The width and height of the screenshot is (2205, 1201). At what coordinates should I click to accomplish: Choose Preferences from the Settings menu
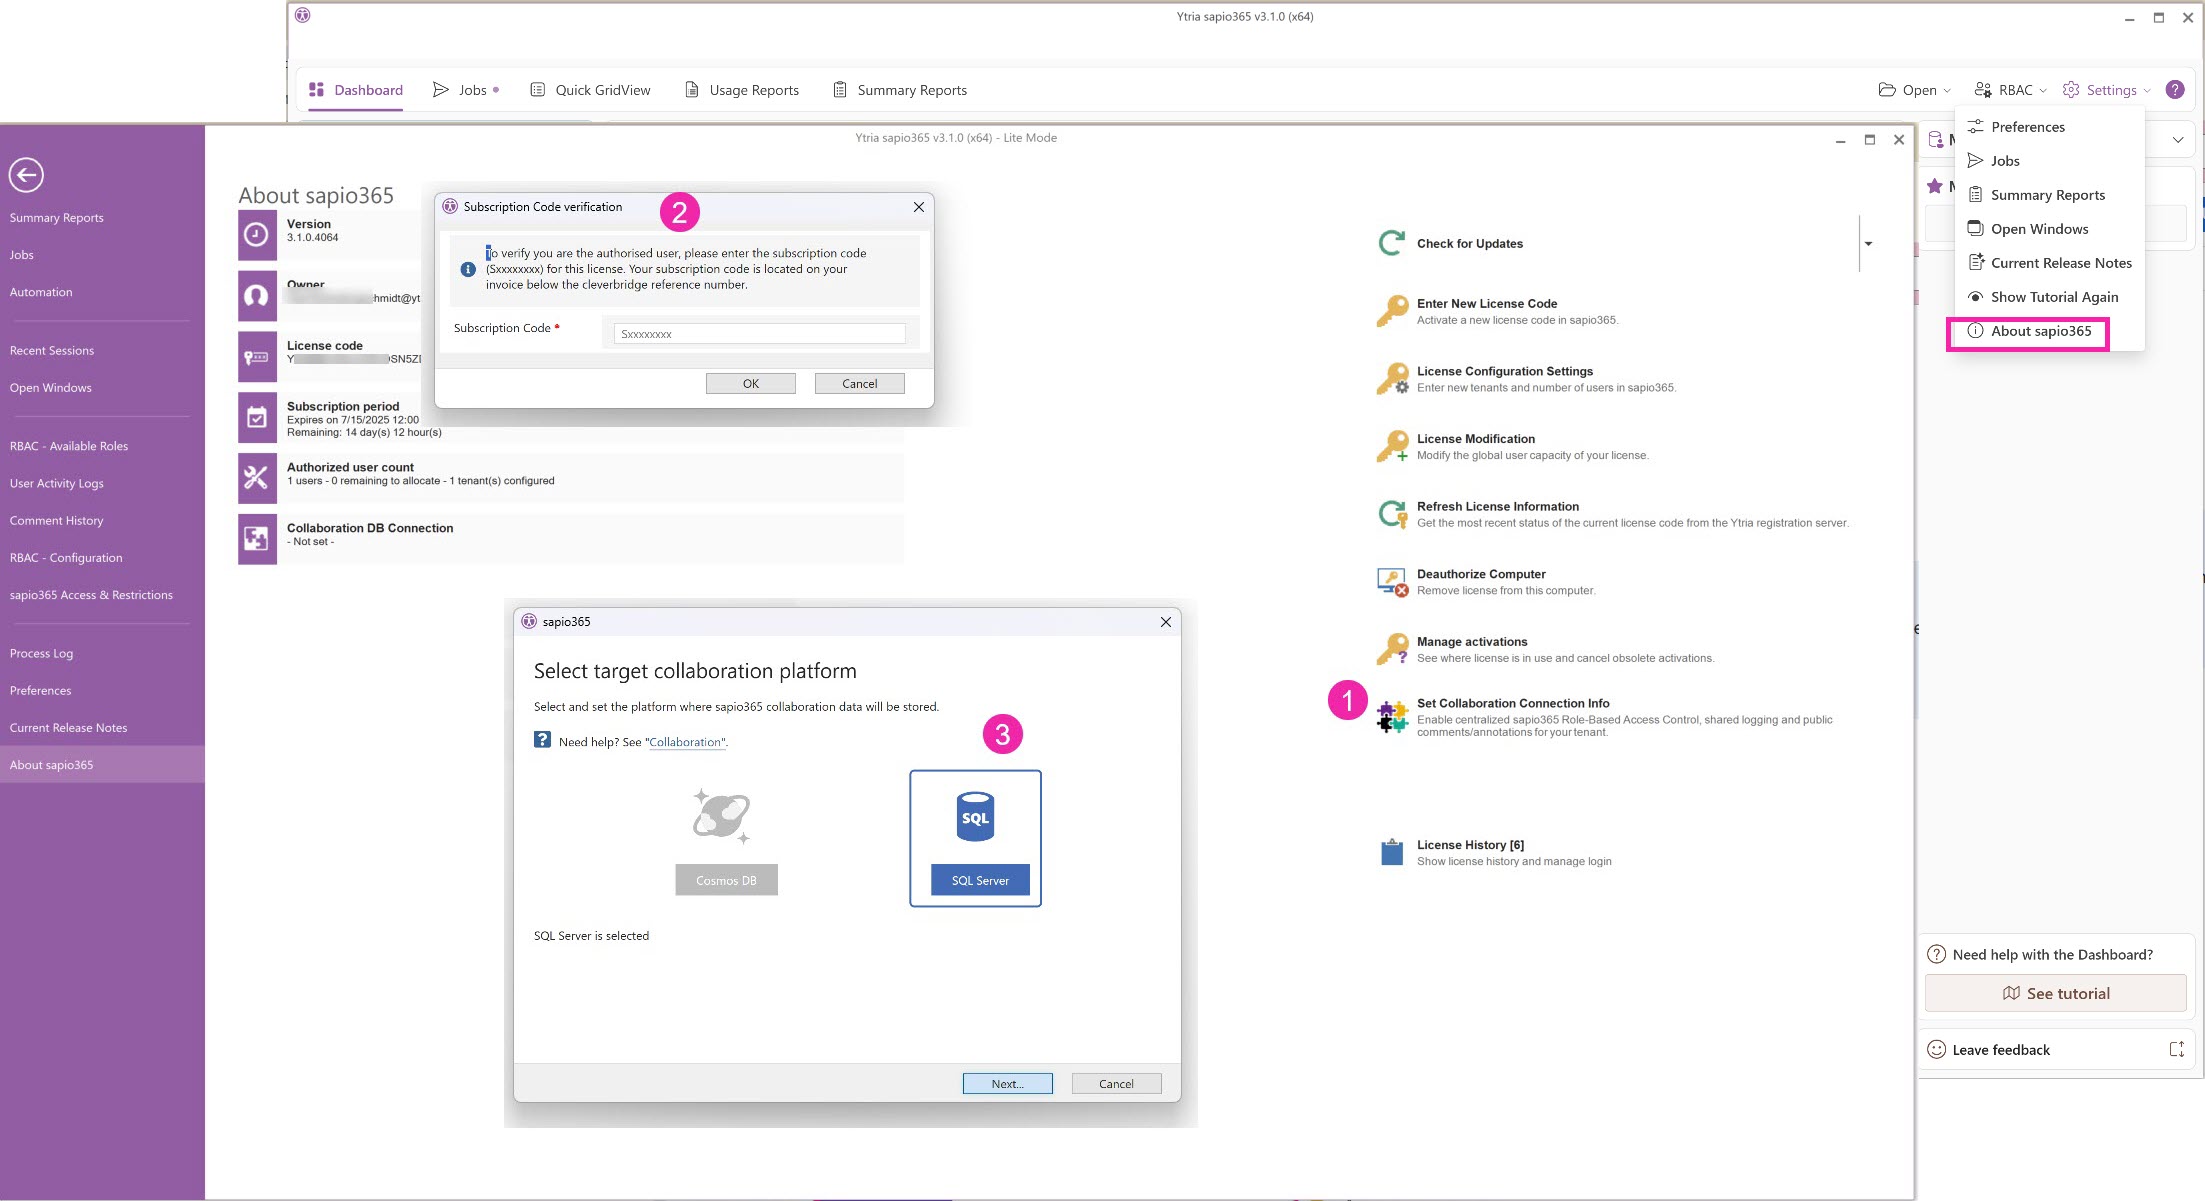pos(2027,126)
